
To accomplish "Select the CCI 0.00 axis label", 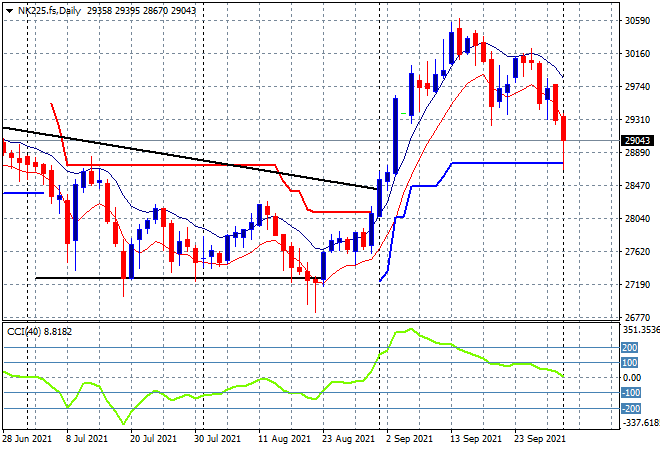I will point(632,378).
